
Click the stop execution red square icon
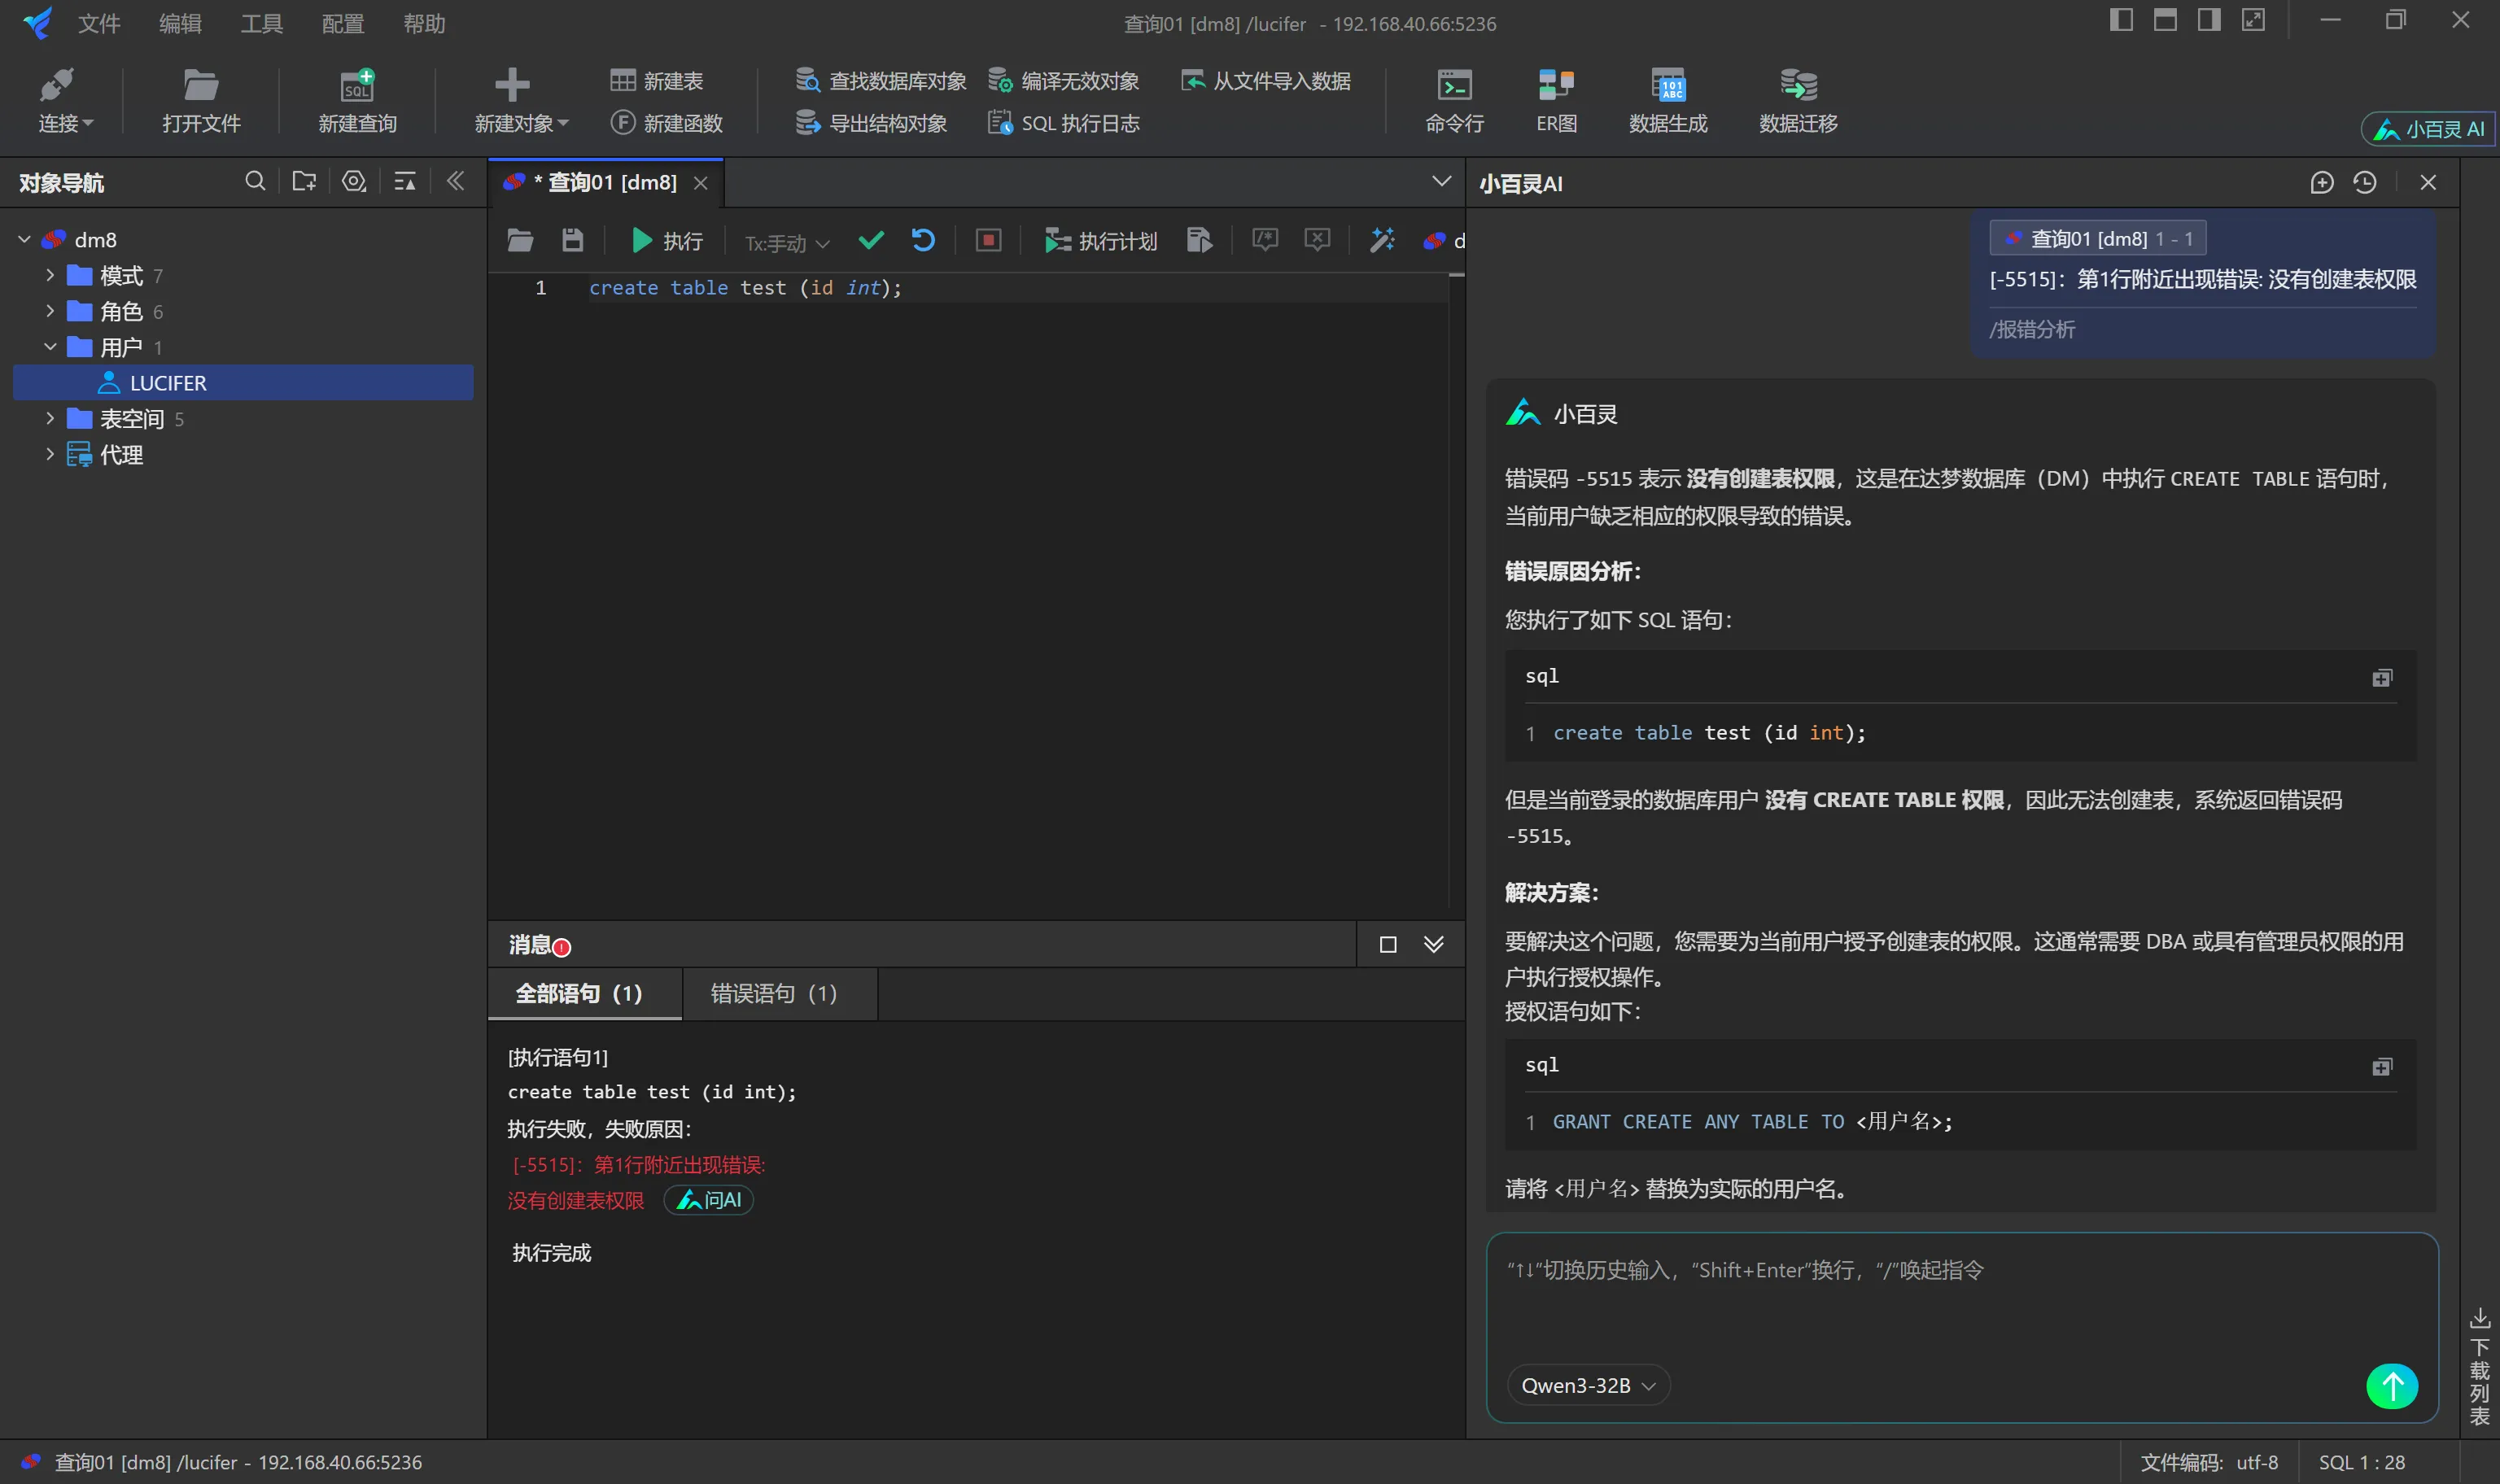[988, 240]
